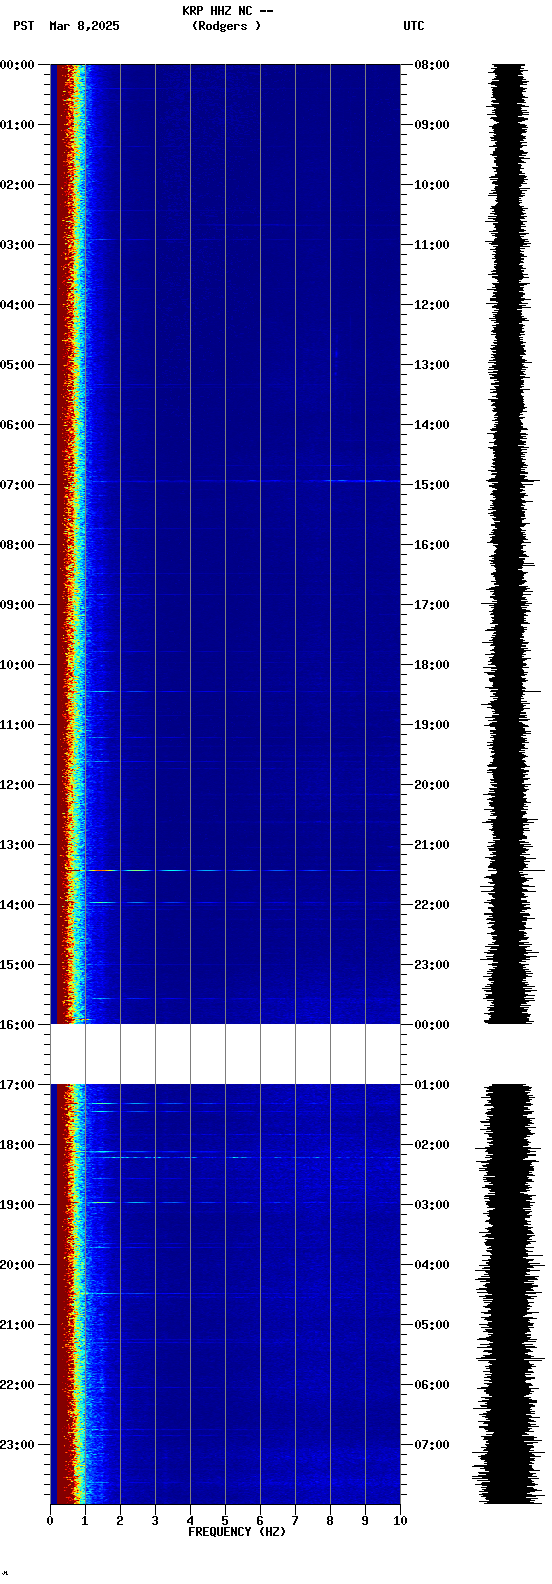Click the PST time label '03:00'
The height and width of the screenshot is (1584, 552).
click(x=18, y=245)
